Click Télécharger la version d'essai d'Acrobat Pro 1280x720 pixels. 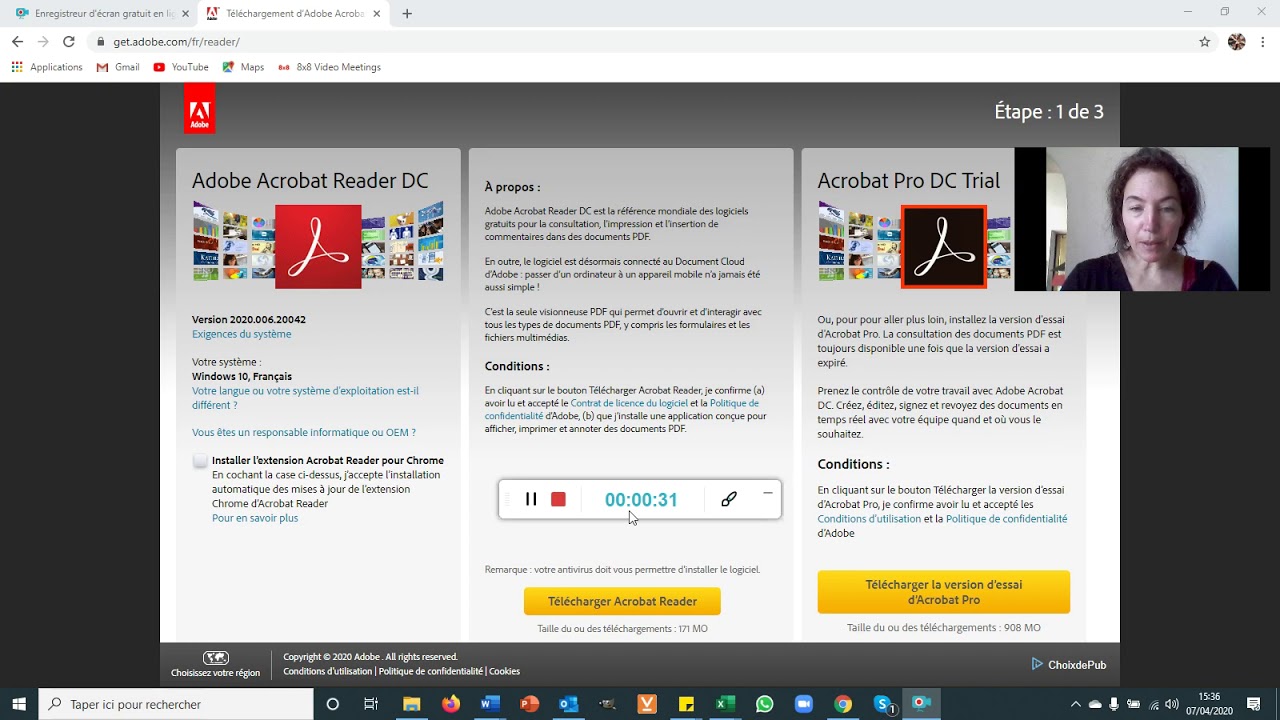[943, 592]
